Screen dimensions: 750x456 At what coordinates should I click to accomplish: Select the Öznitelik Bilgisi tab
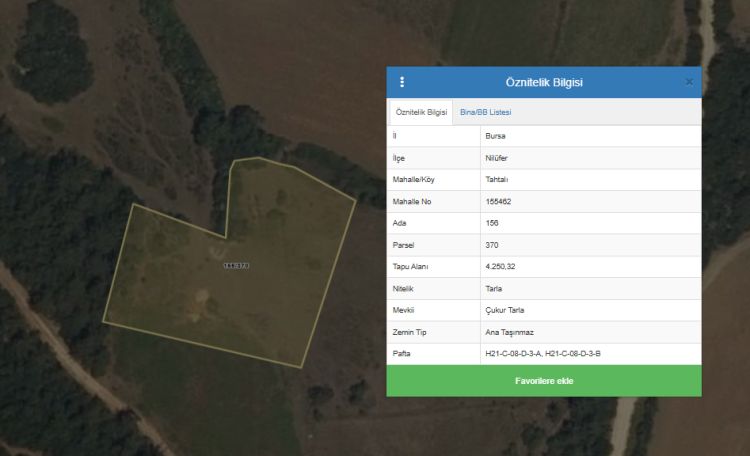(421, 112)
